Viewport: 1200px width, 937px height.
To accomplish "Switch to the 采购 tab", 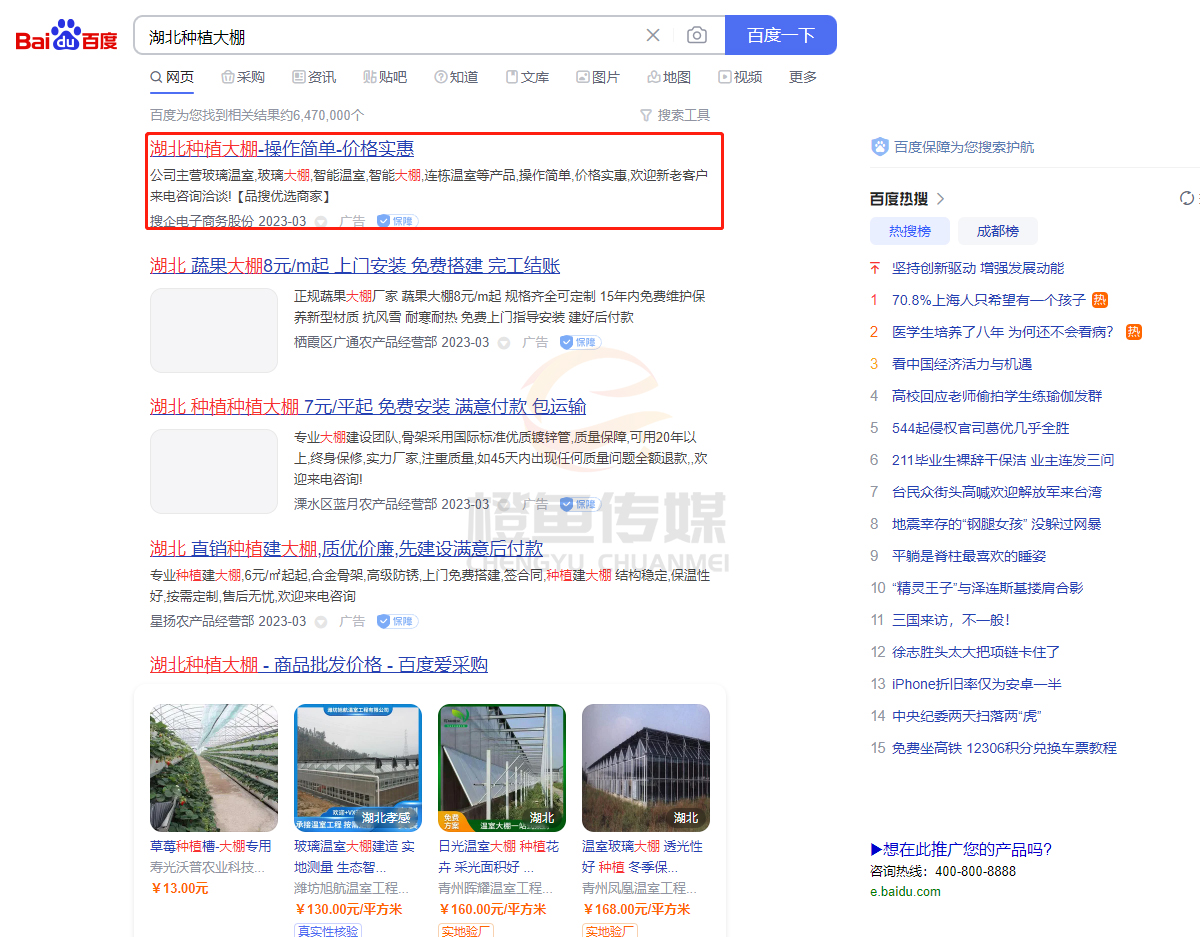I will pos(243,77).
